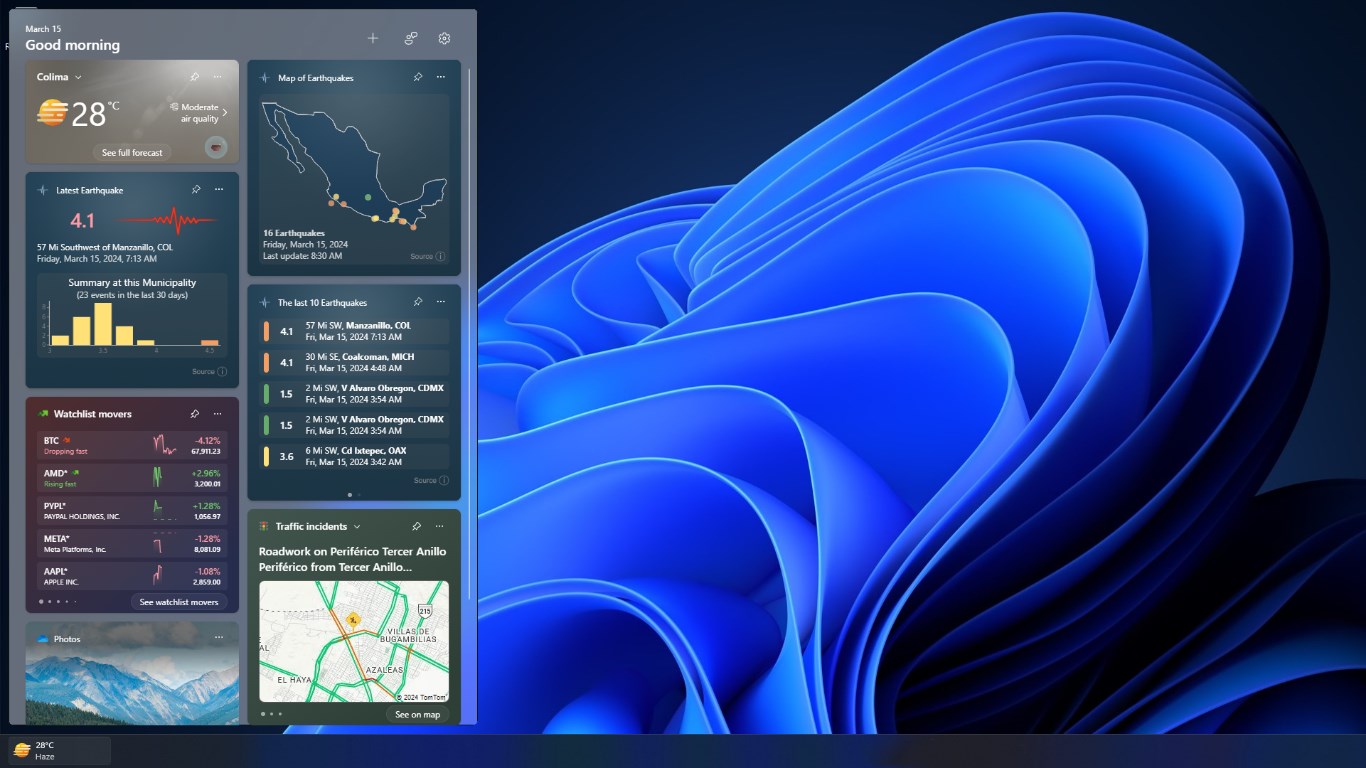Open widgets settings gear icon
This screenshot has width=1366, height=768.
444,38
